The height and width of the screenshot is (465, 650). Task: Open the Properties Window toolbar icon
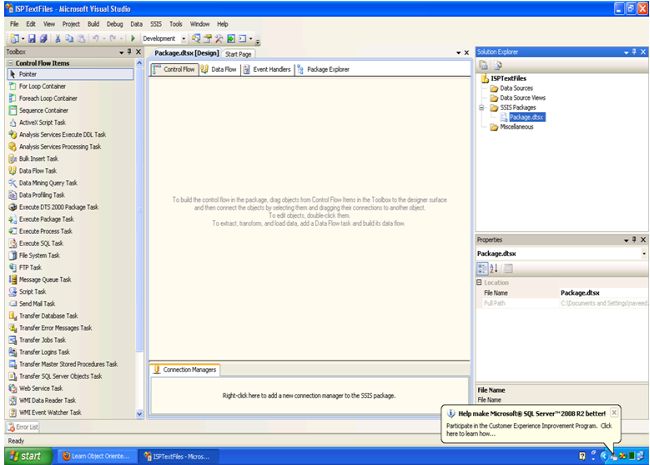pos(208,39)
